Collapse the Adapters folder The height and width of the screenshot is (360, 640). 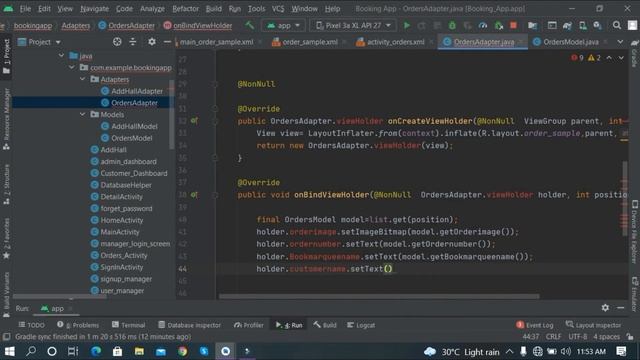click(83, 79)
